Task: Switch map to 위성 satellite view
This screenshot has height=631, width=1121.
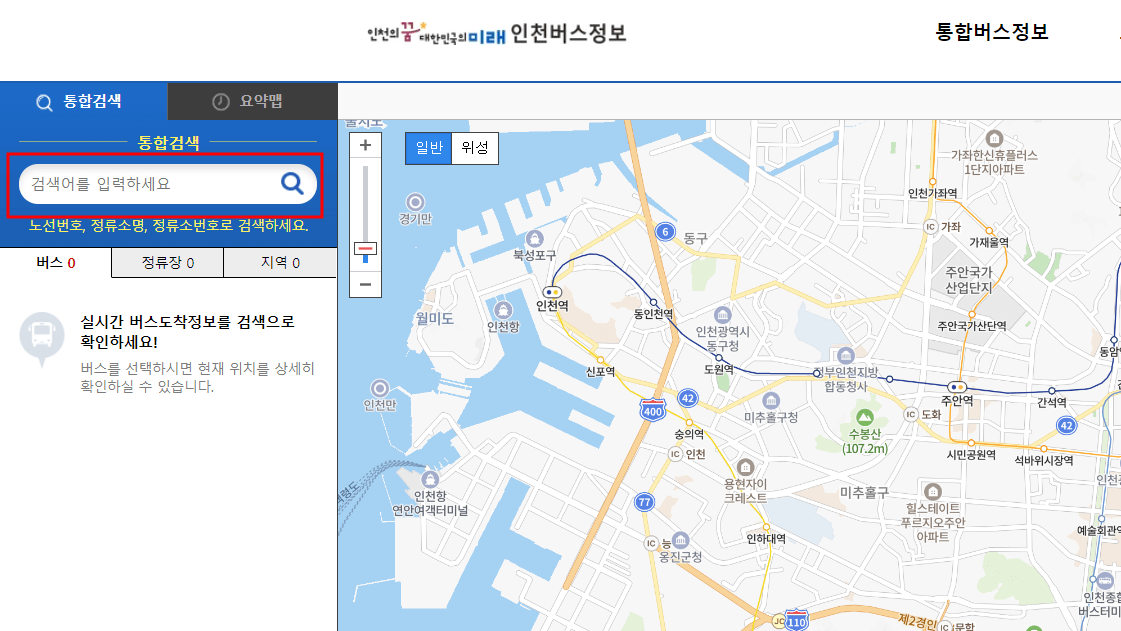Action: pos(474,147)
